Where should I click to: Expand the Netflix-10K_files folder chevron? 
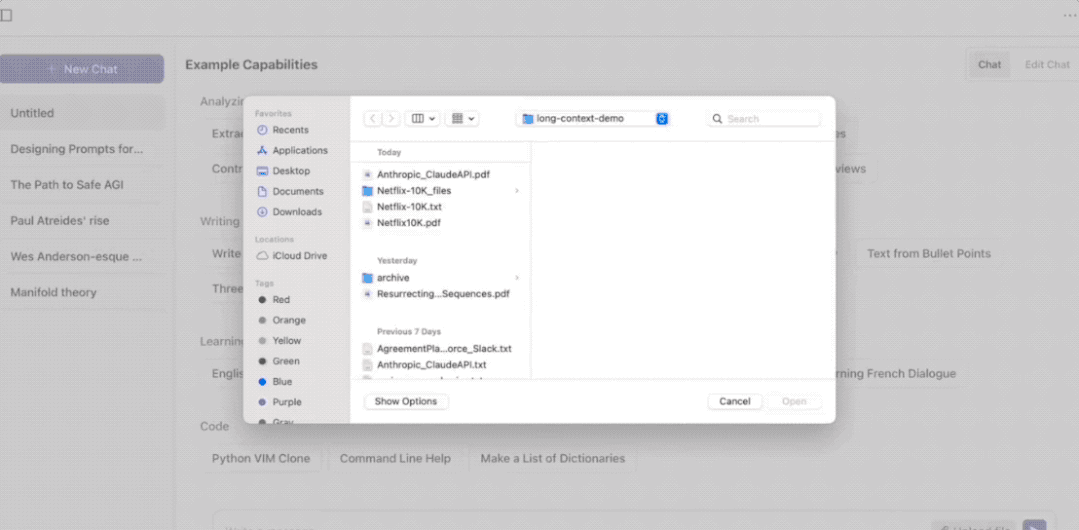(x=517, y=191)
